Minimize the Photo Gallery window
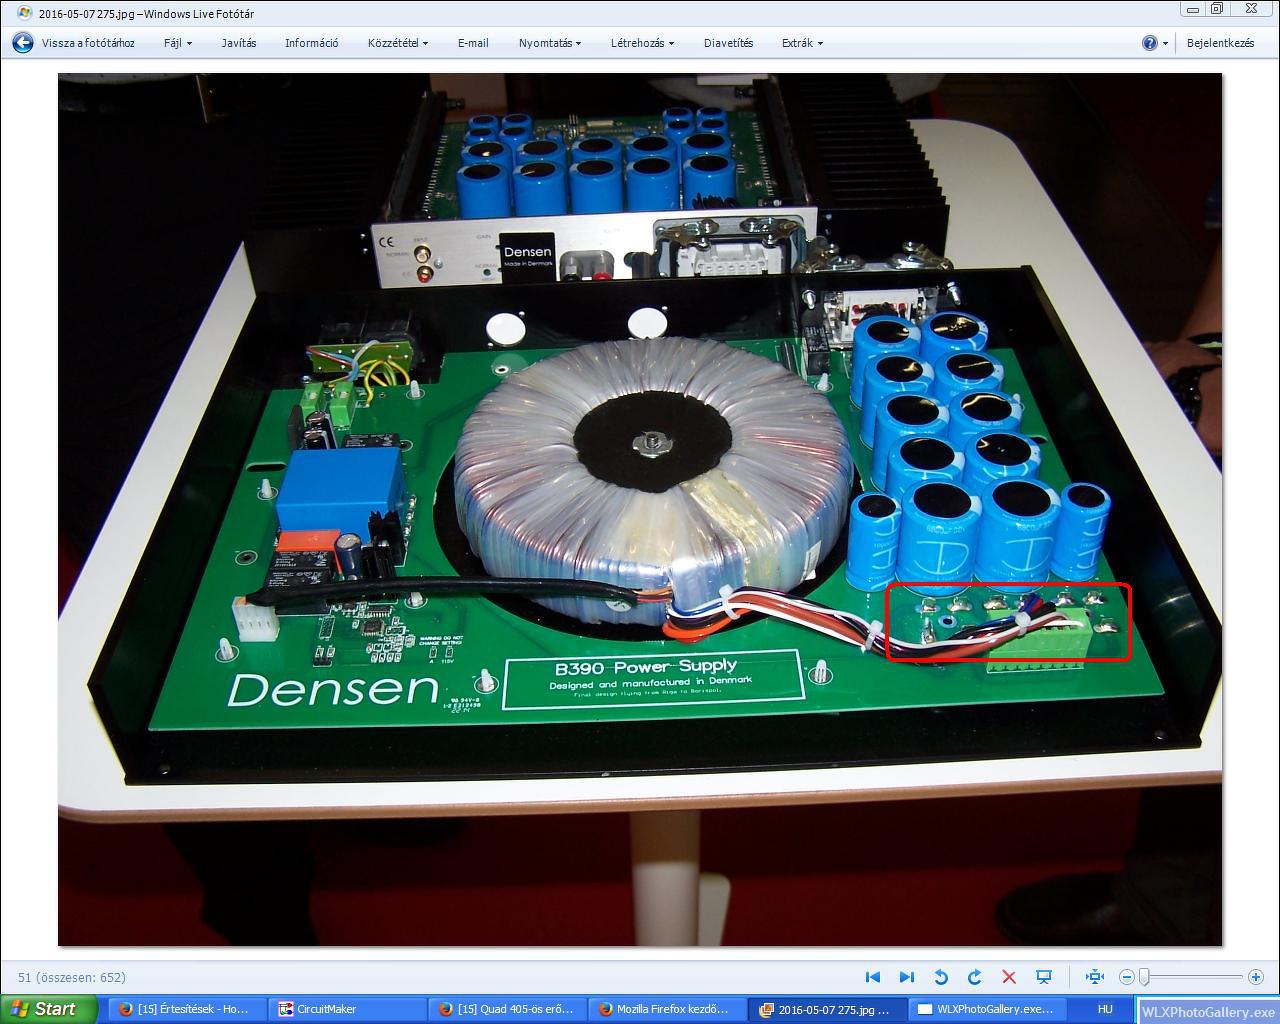The height and width of the screenshot is (1024, 1280). (x=1192, y=9)
